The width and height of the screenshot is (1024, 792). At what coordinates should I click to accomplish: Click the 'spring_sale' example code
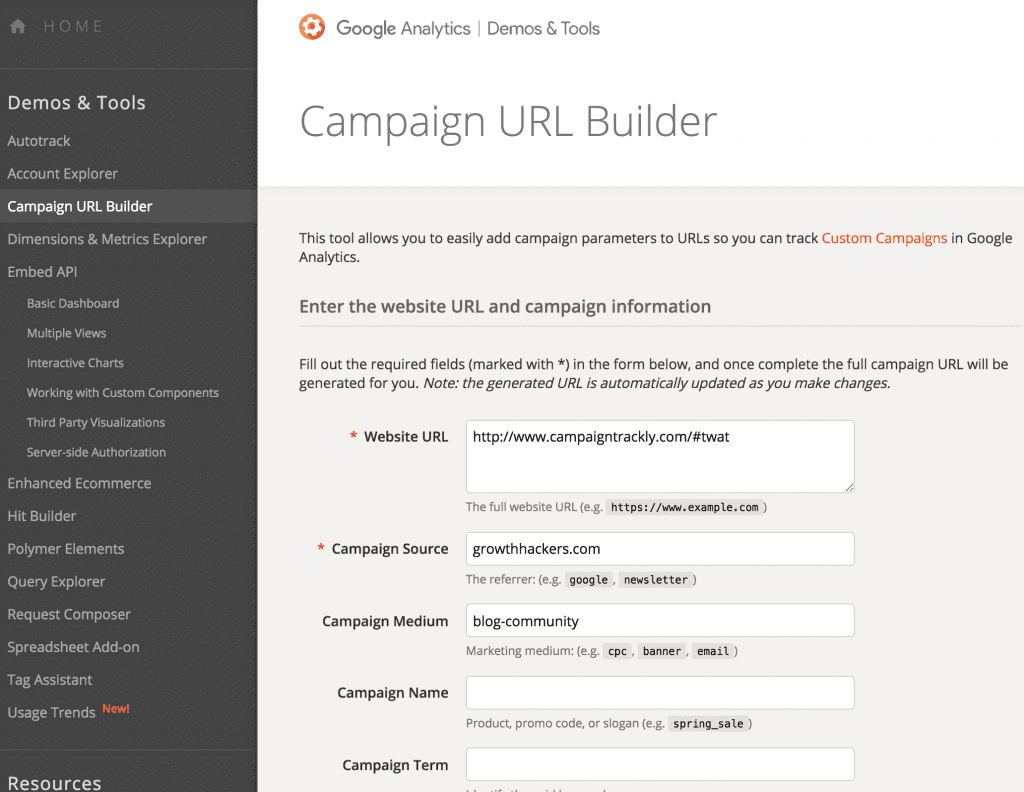tap(708, 723)
